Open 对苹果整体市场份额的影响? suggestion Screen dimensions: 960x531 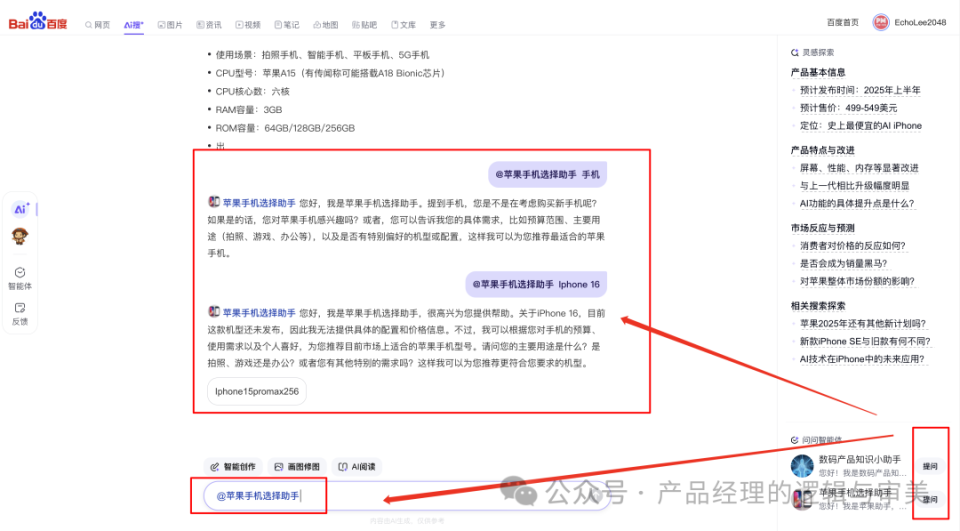click(857, 281)
